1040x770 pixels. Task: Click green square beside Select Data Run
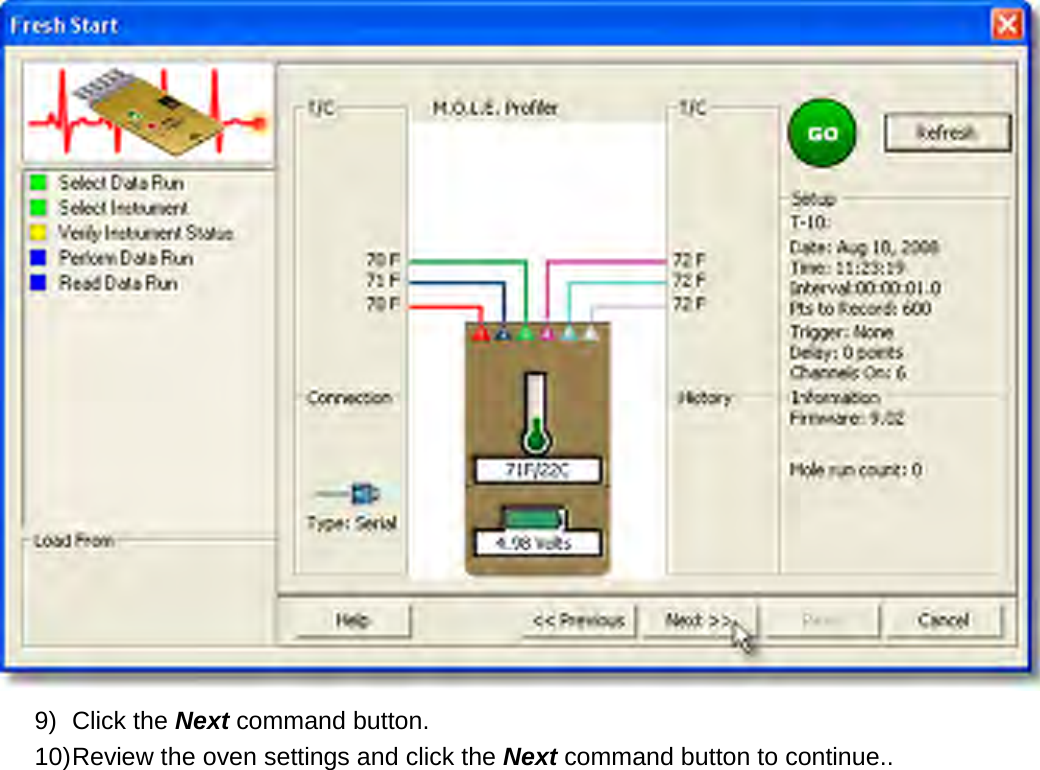click(38, 182)
